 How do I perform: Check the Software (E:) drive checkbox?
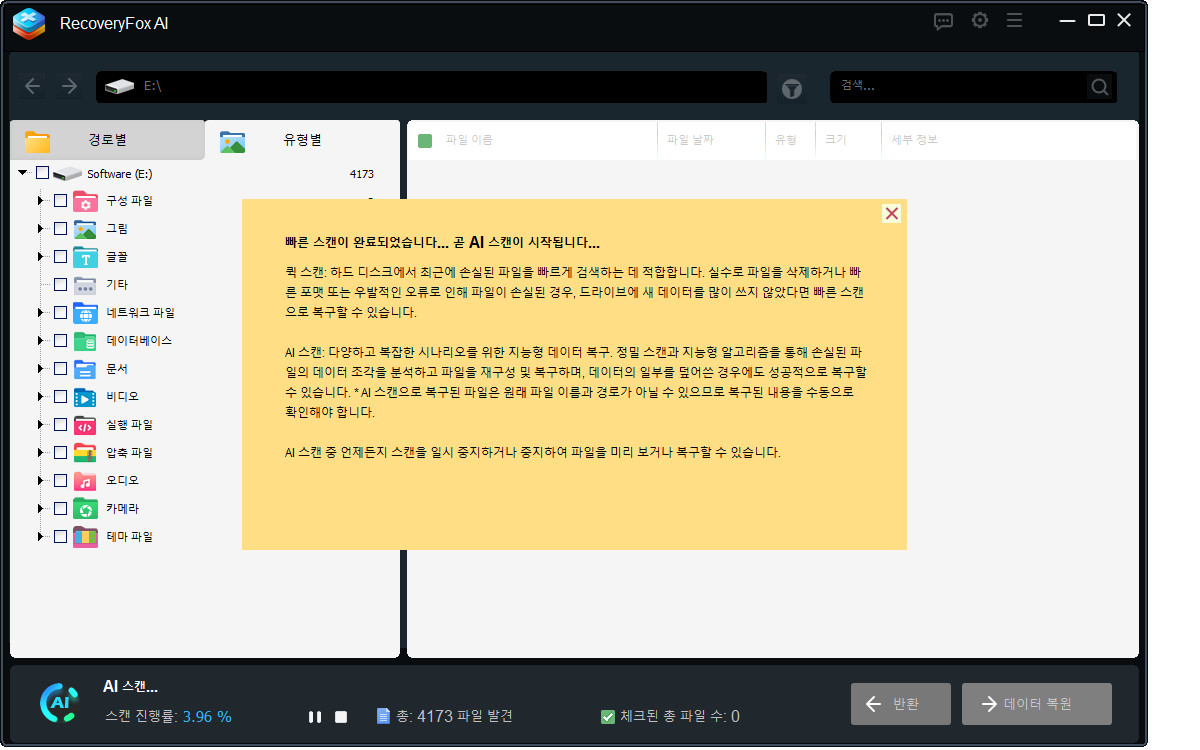coord(41,172)
